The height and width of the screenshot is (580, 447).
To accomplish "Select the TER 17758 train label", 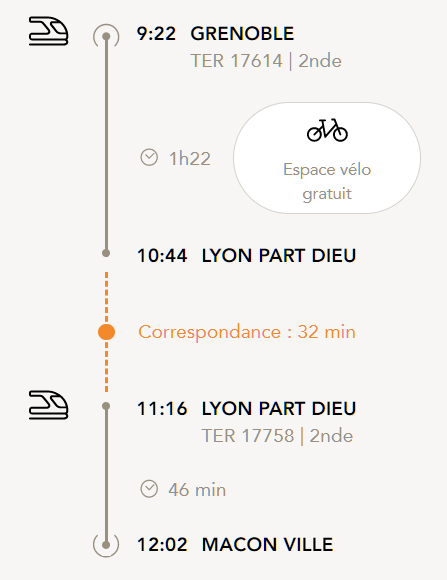I will click(x=248, y=436).
